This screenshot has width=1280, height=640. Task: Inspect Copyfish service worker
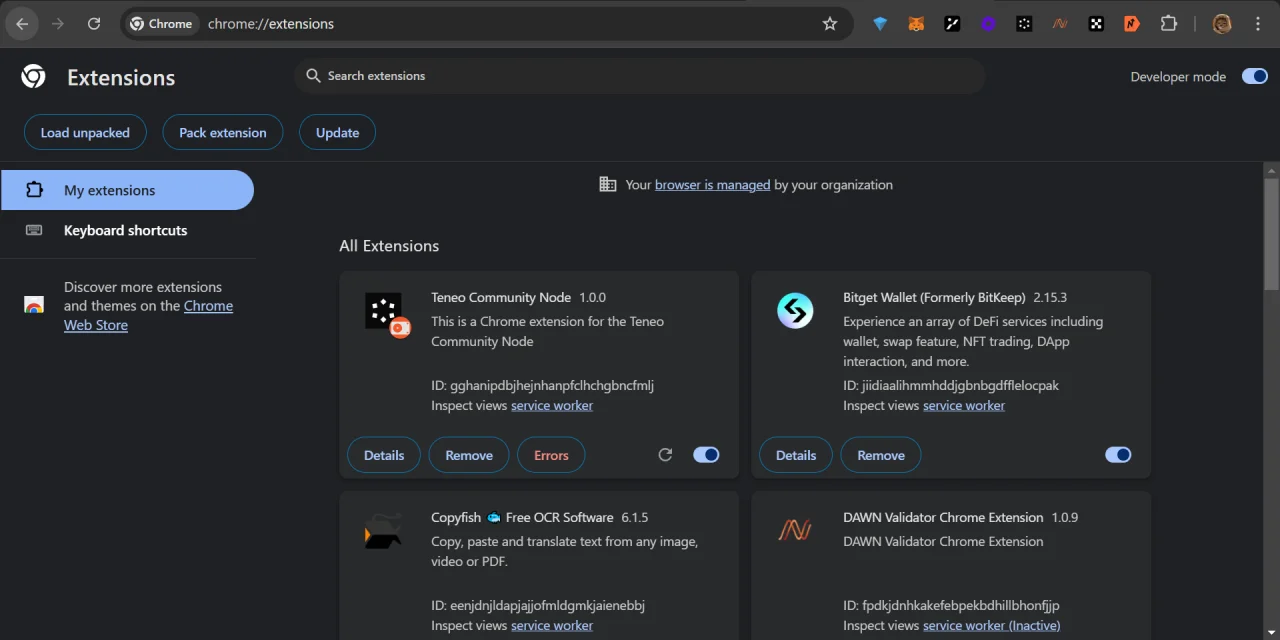pos(552,625)
